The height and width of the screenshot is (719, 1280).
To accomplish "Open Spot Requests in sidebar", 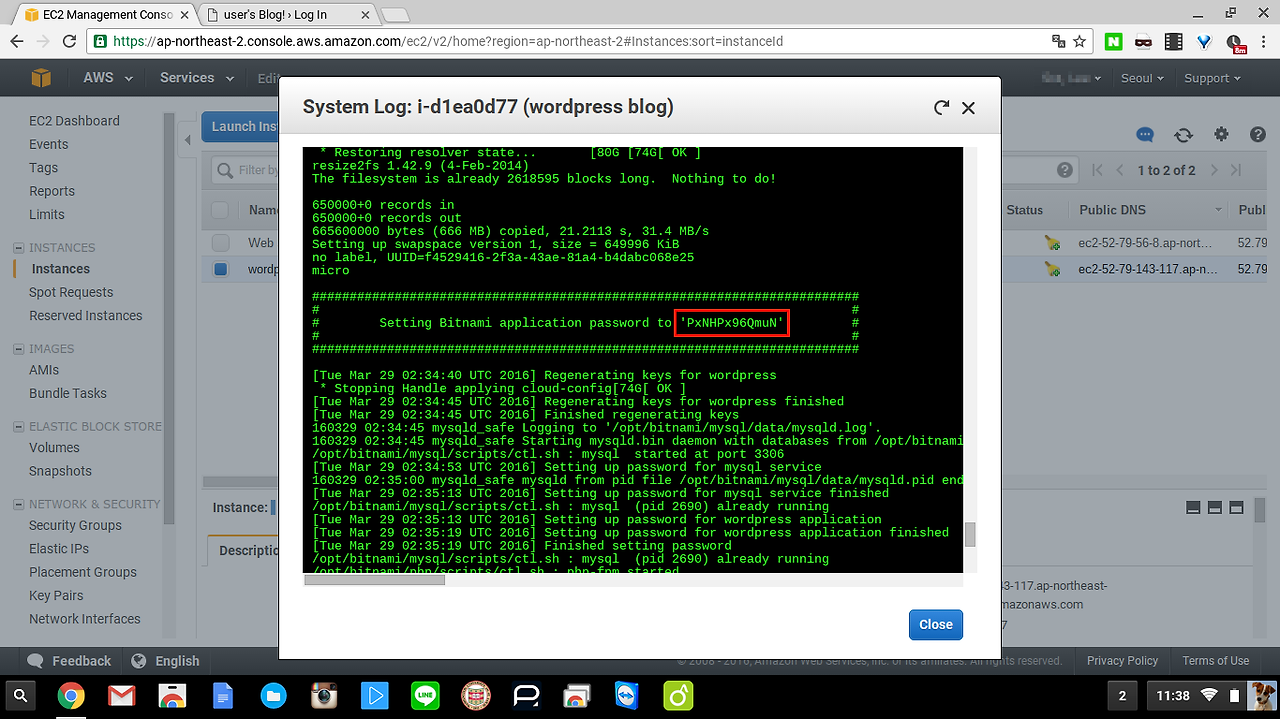I will (71, 292).
